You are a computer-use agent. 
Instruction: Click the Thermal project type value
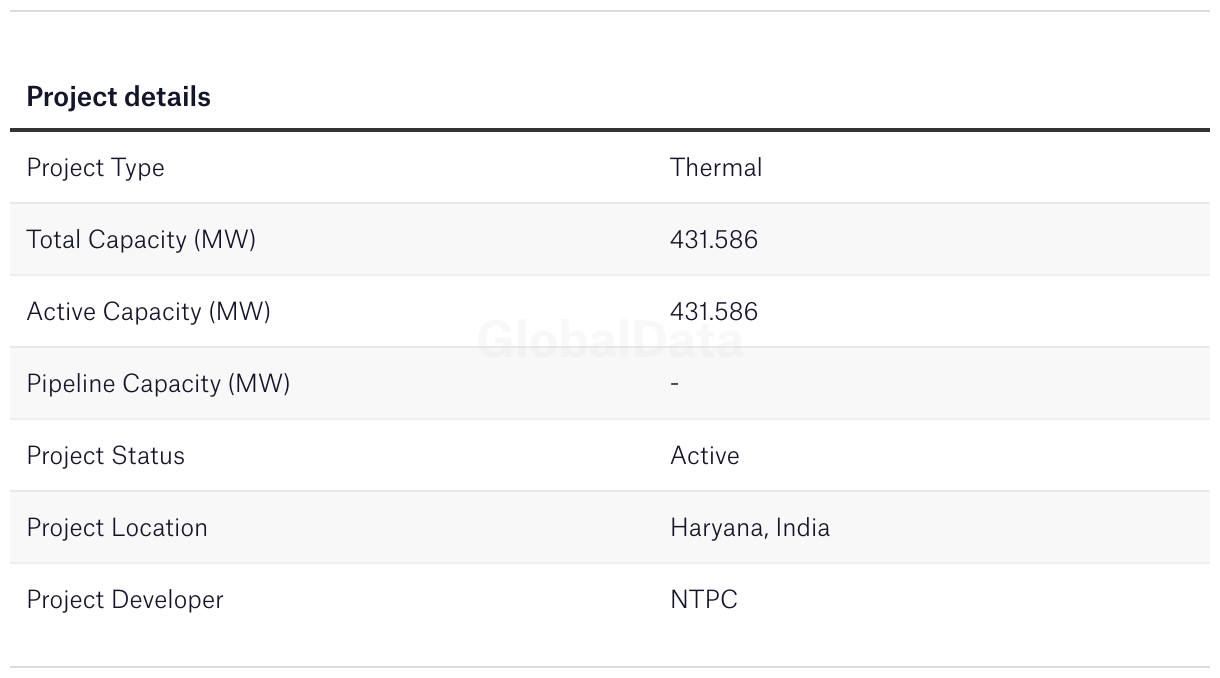(716, 168)
